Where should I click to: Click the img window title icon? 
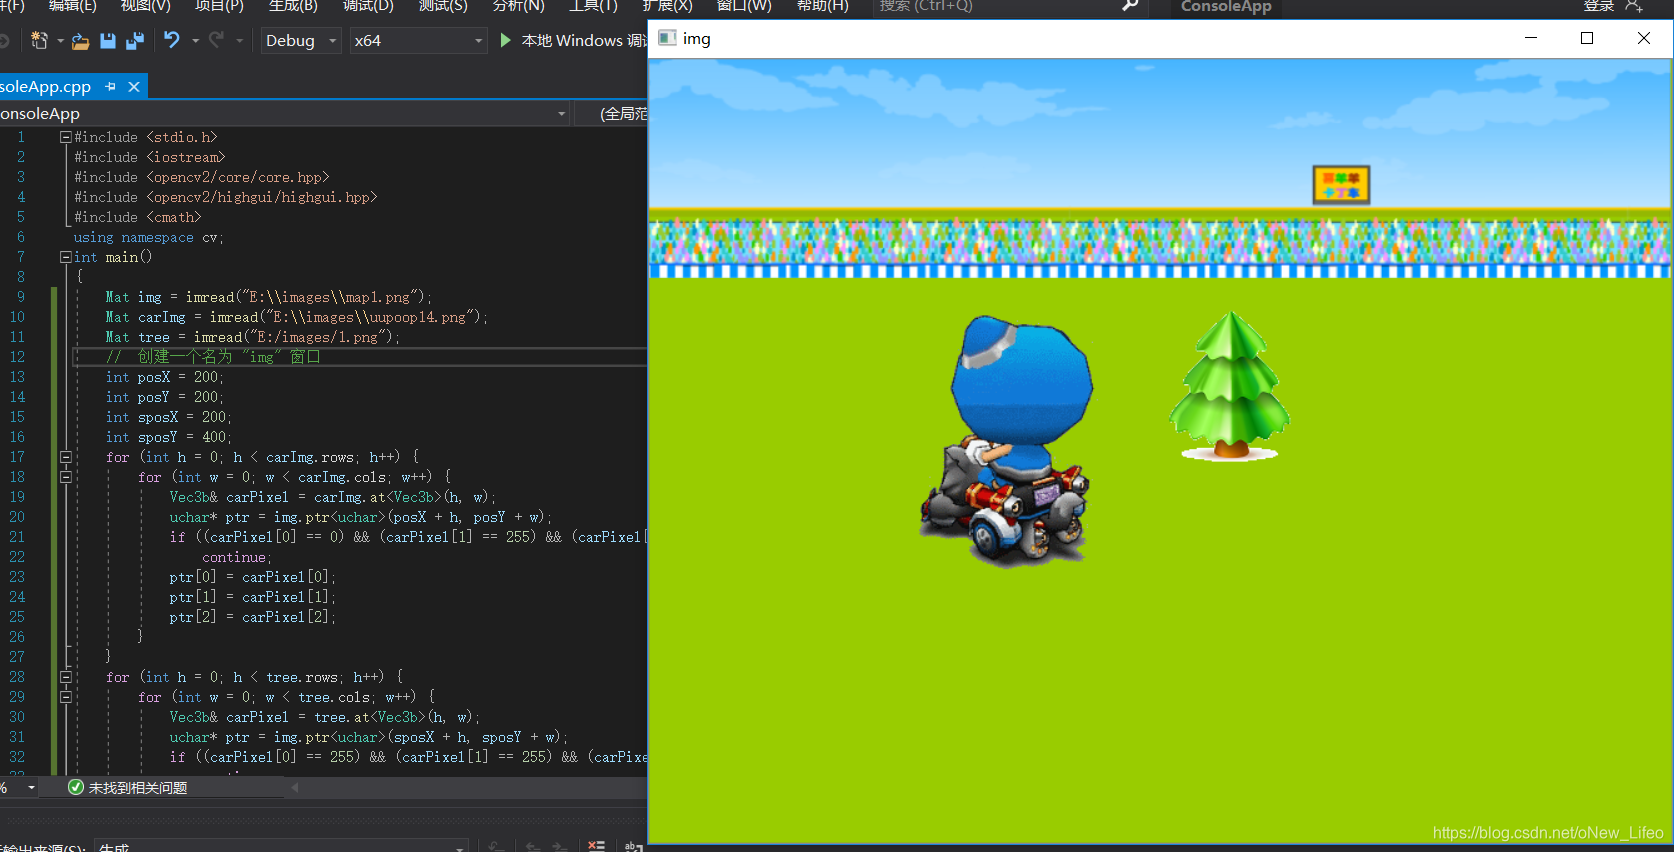click(667, 38)
